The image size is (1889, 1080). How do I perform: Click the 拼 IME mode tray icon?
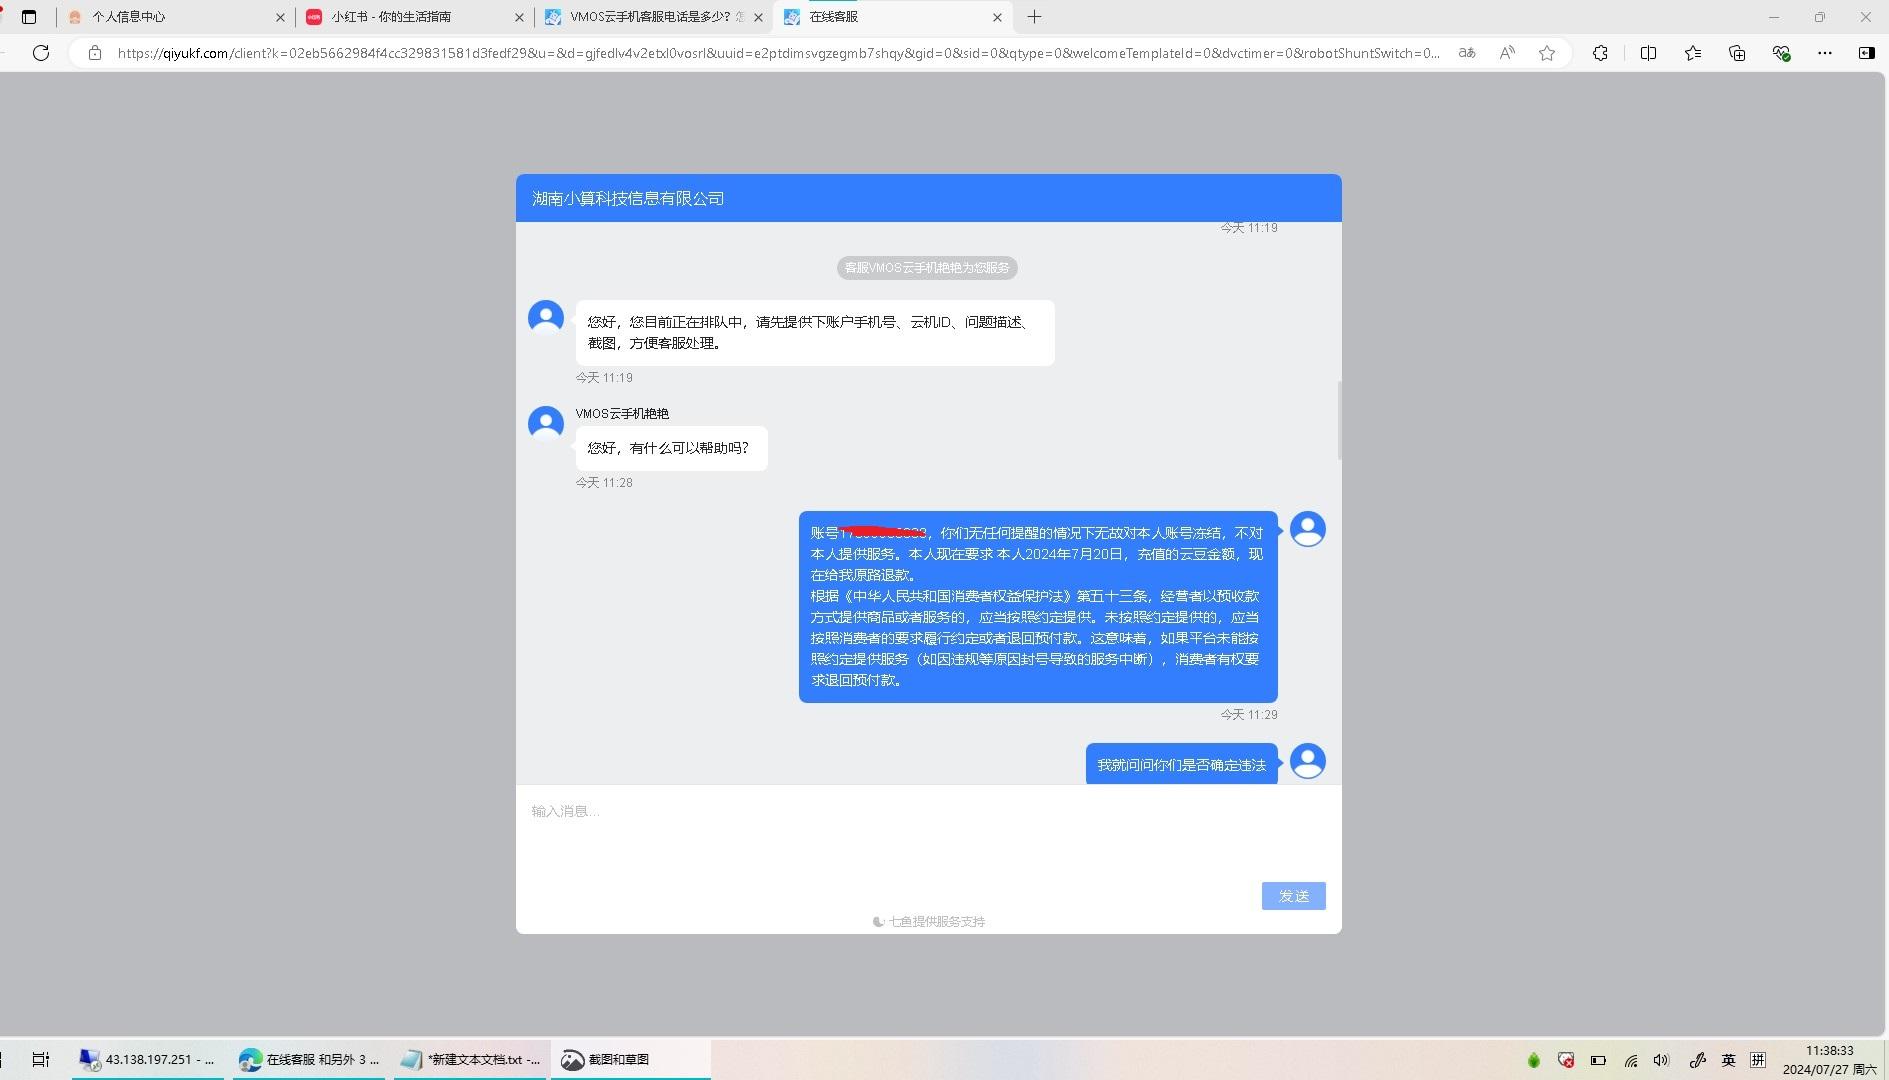click(x=1758, y=1060)
